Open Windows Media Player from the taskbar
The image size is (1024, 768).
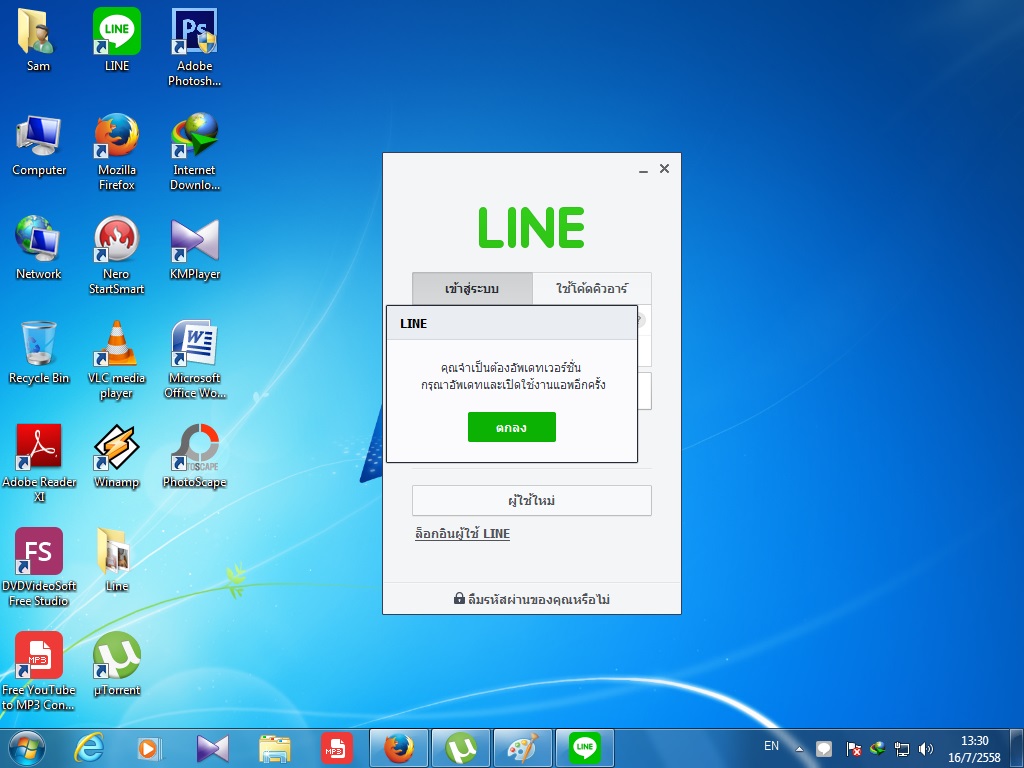(x=150, y=748)
